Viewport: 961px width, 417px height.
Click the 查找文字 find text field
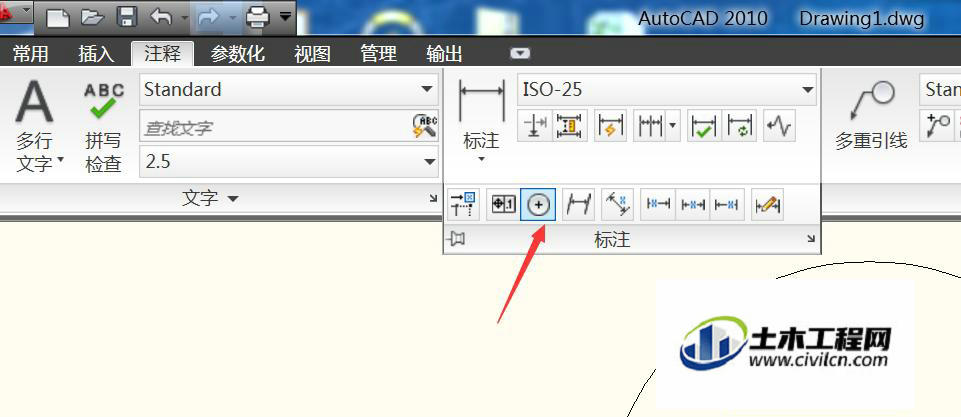point(275,127)
